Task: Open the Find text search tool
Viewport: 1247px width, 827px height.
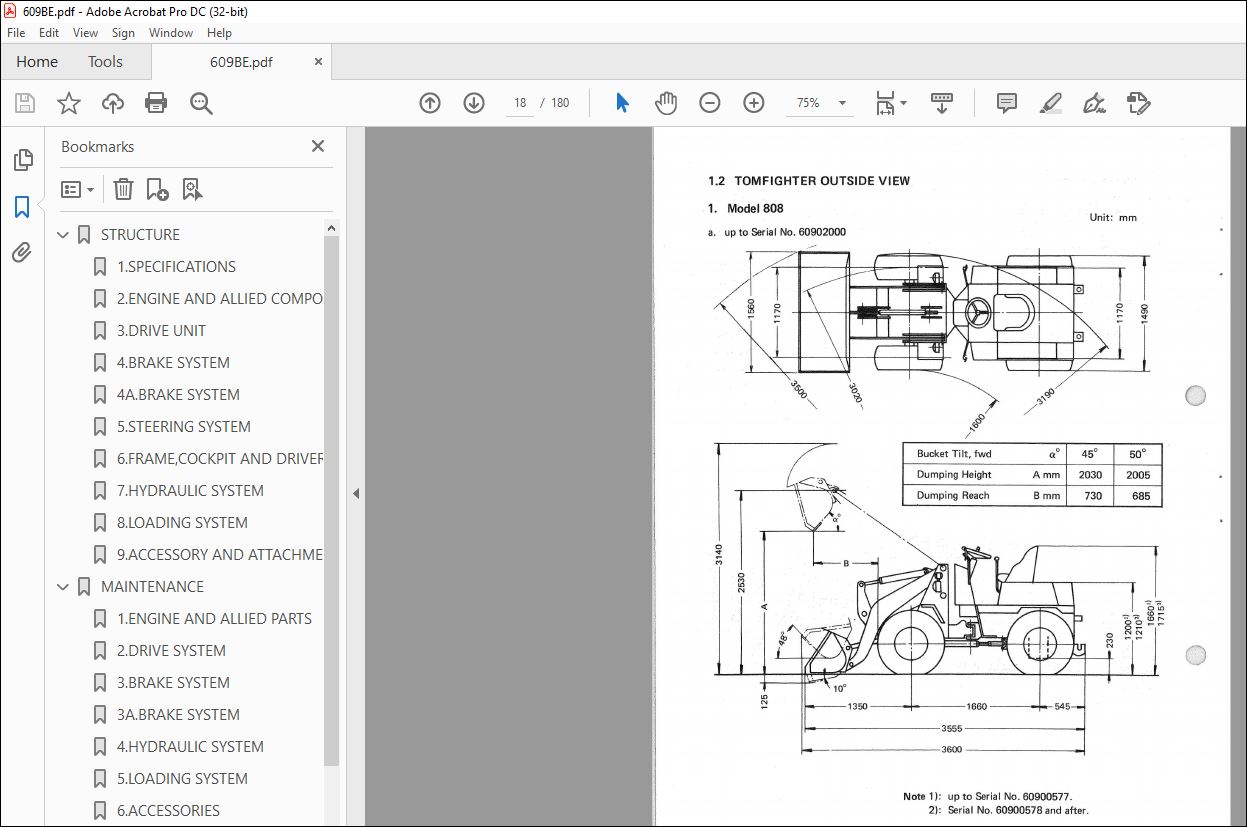Action: [x=201, y=103]
